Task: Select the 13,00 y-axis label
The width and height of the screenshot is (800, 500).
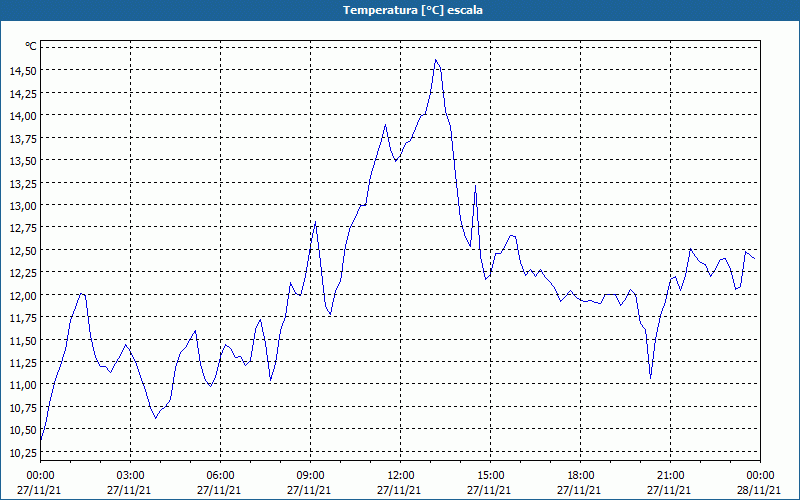Action: [23, 205]
